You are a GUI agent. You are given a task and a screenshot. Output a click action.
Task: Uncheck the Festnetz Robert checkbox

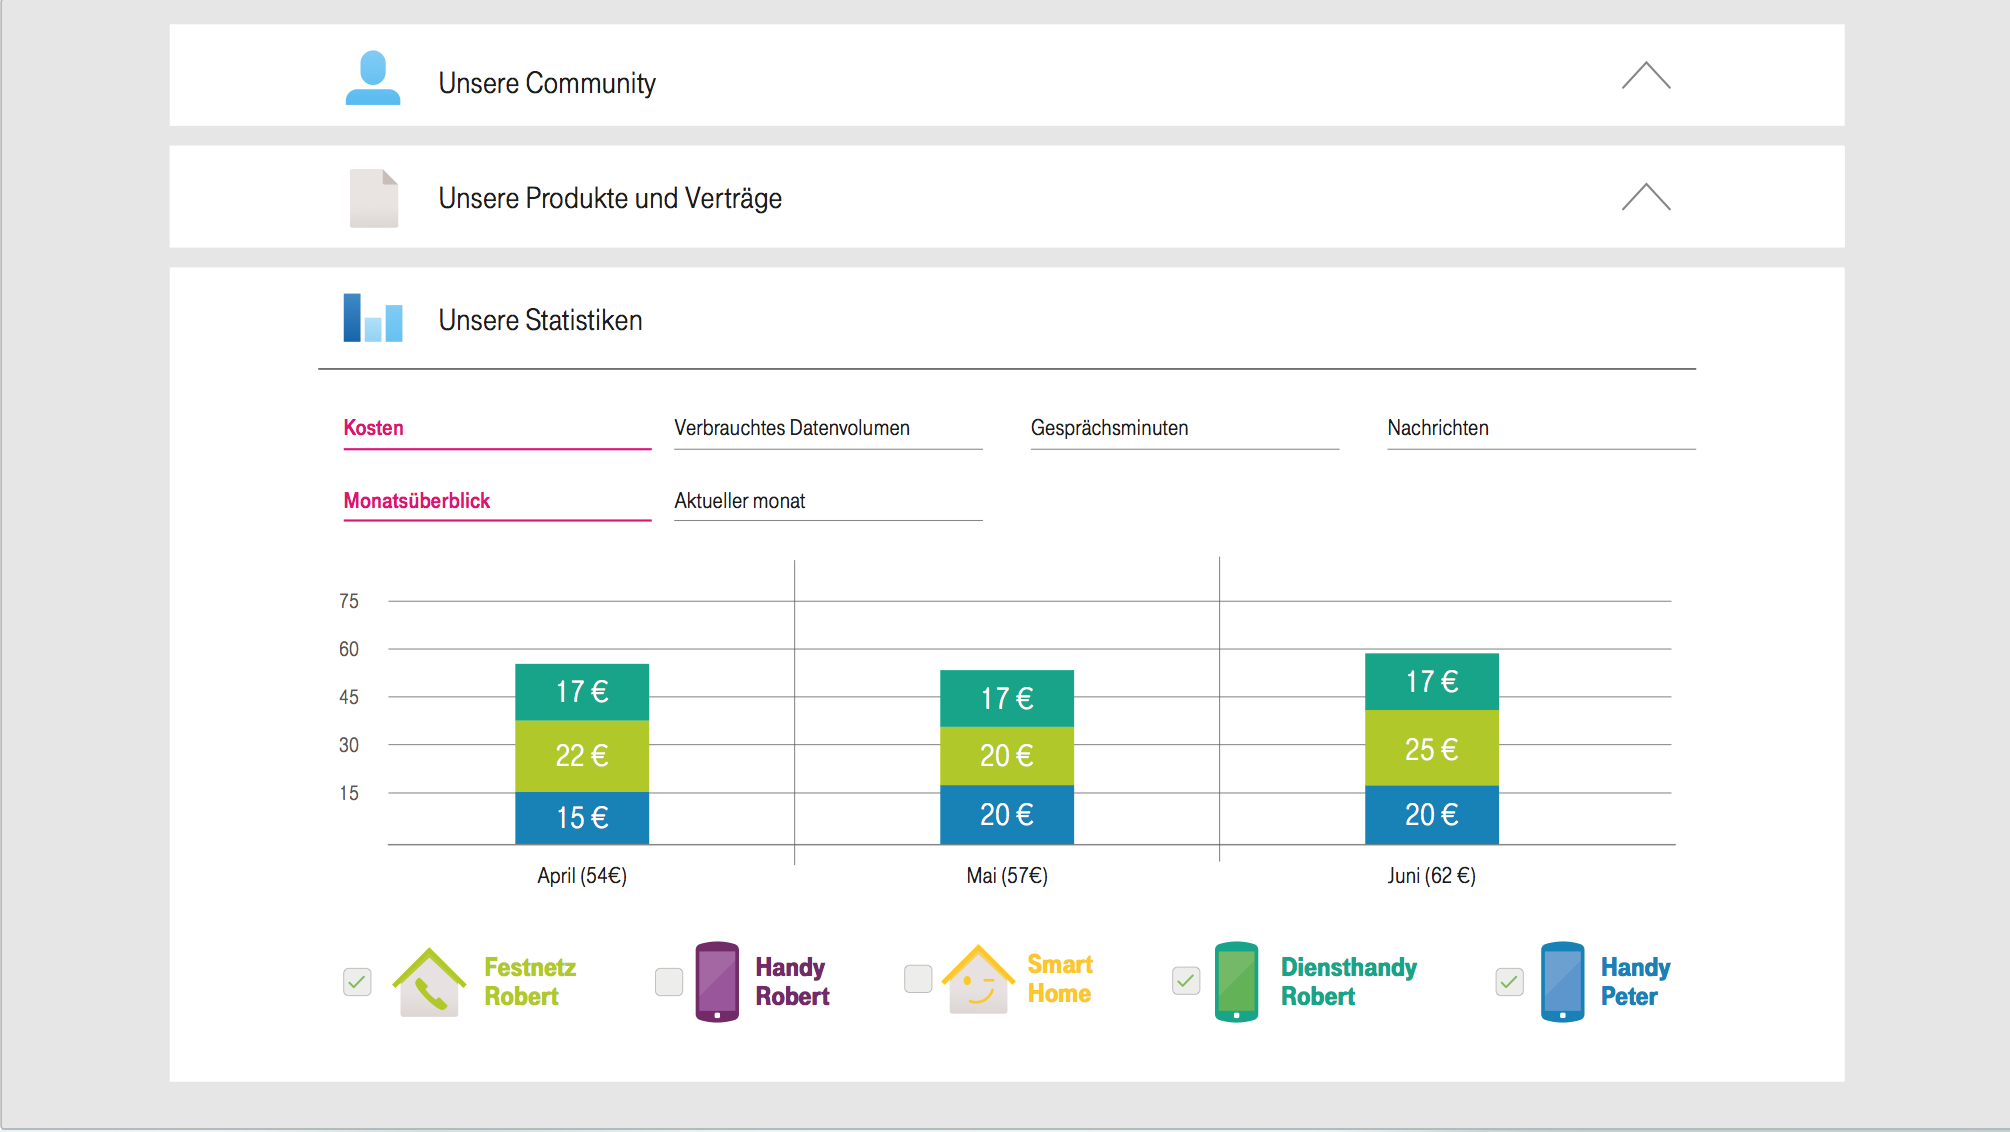point(357,982)
